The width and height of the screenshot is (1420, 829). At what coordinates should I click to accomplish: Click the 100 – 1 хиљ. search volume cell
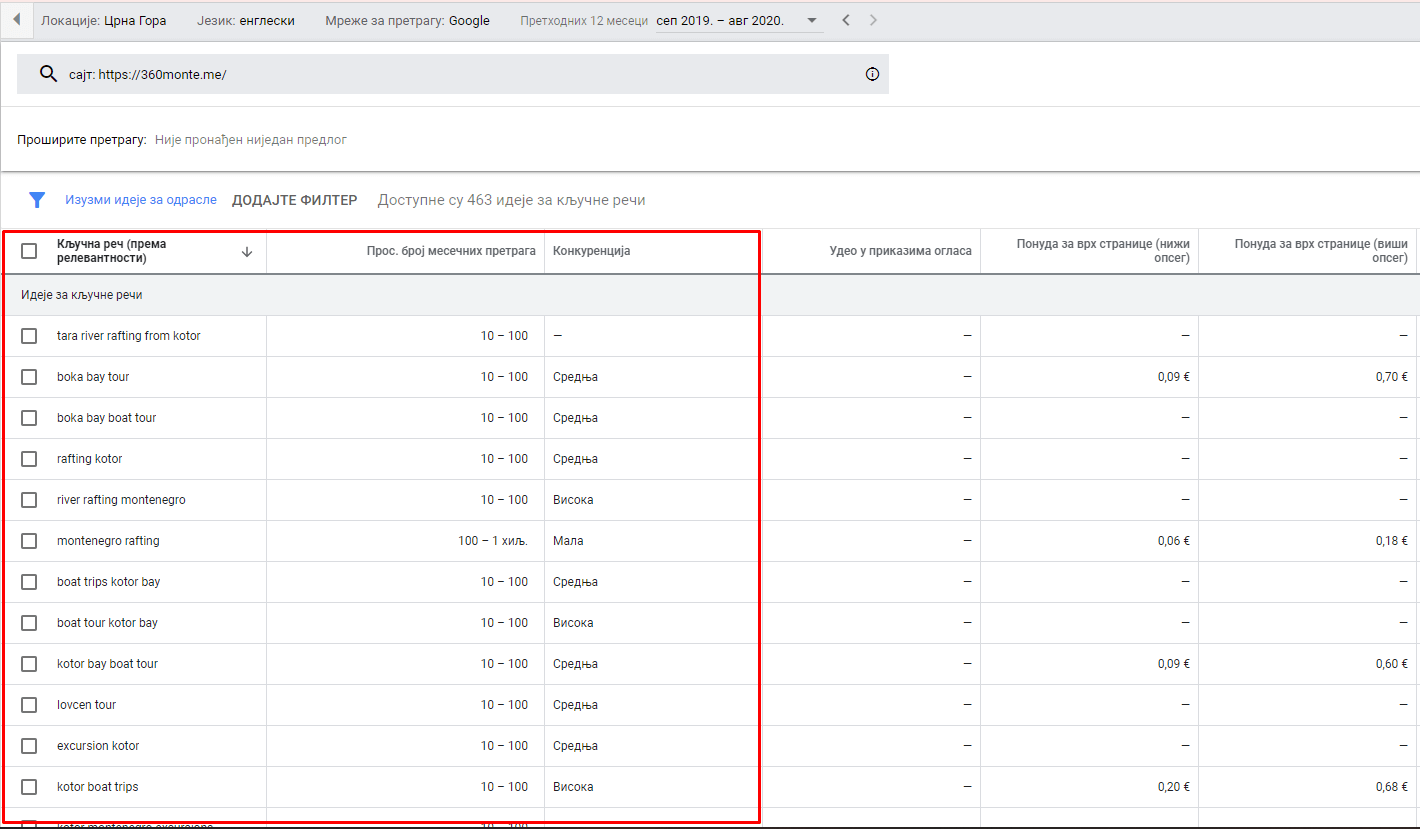click(493, 541)
